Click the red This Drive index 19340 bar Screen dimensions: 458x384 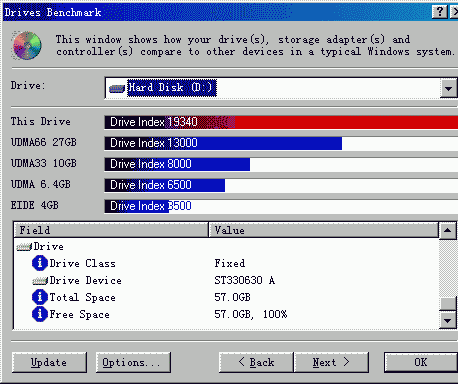[281, 122]
